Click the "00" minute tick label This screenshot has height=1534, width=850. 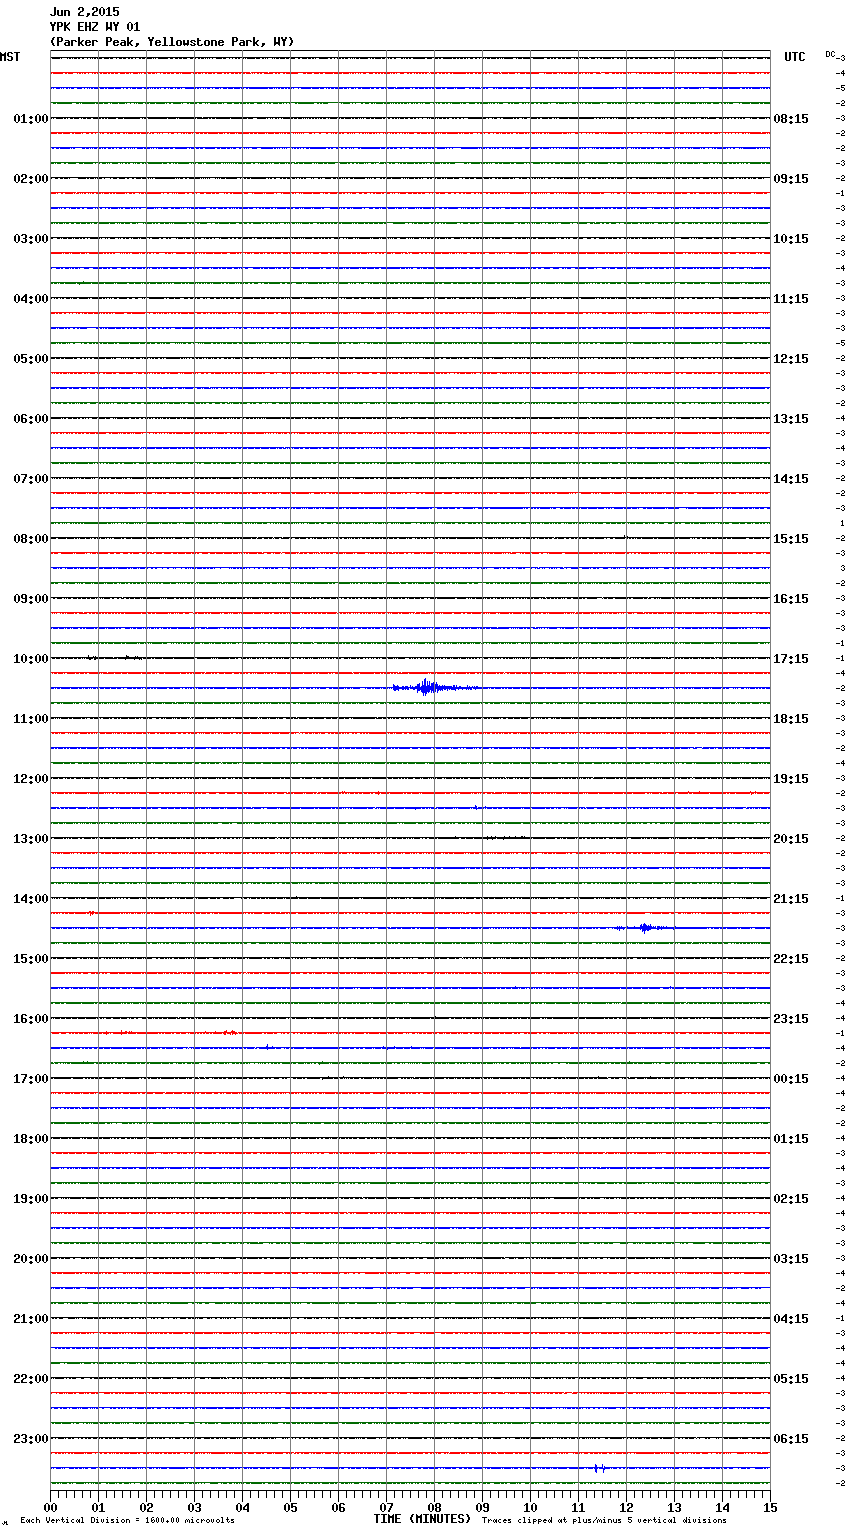pos(50,1508)
